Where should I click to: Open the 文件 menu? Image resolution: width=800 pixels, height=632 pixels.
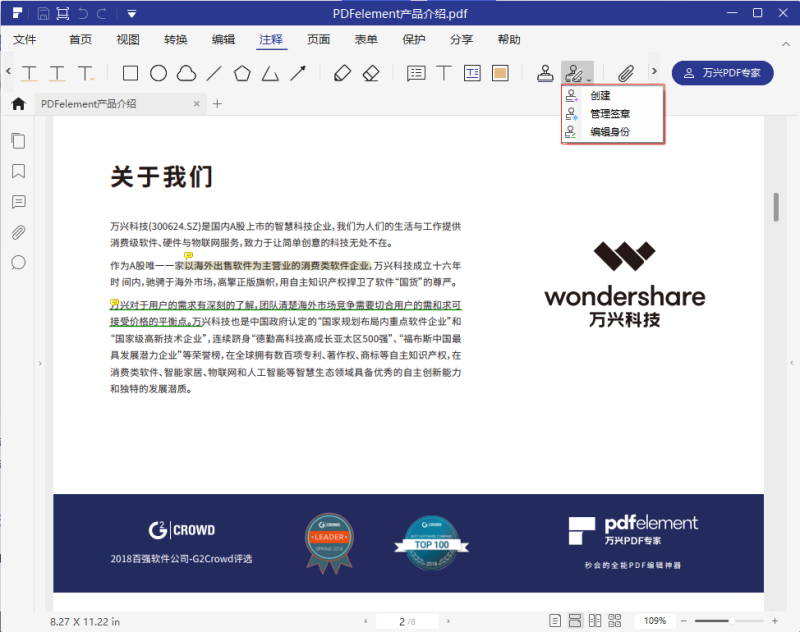[x=27, y=39]
